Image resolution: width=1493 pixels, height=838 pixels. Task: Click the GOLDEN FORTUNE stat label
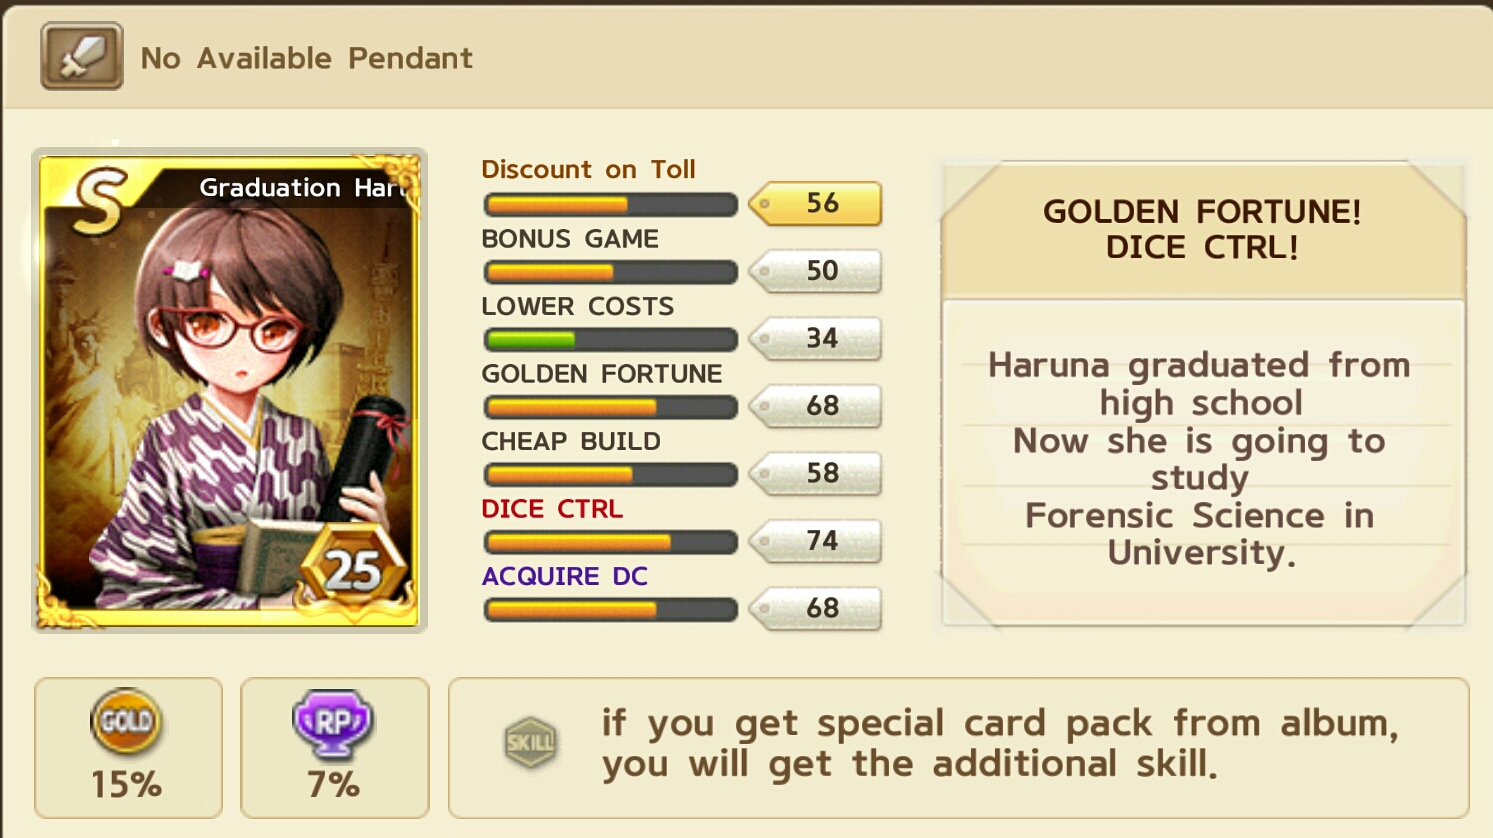(x=602, y=374)
